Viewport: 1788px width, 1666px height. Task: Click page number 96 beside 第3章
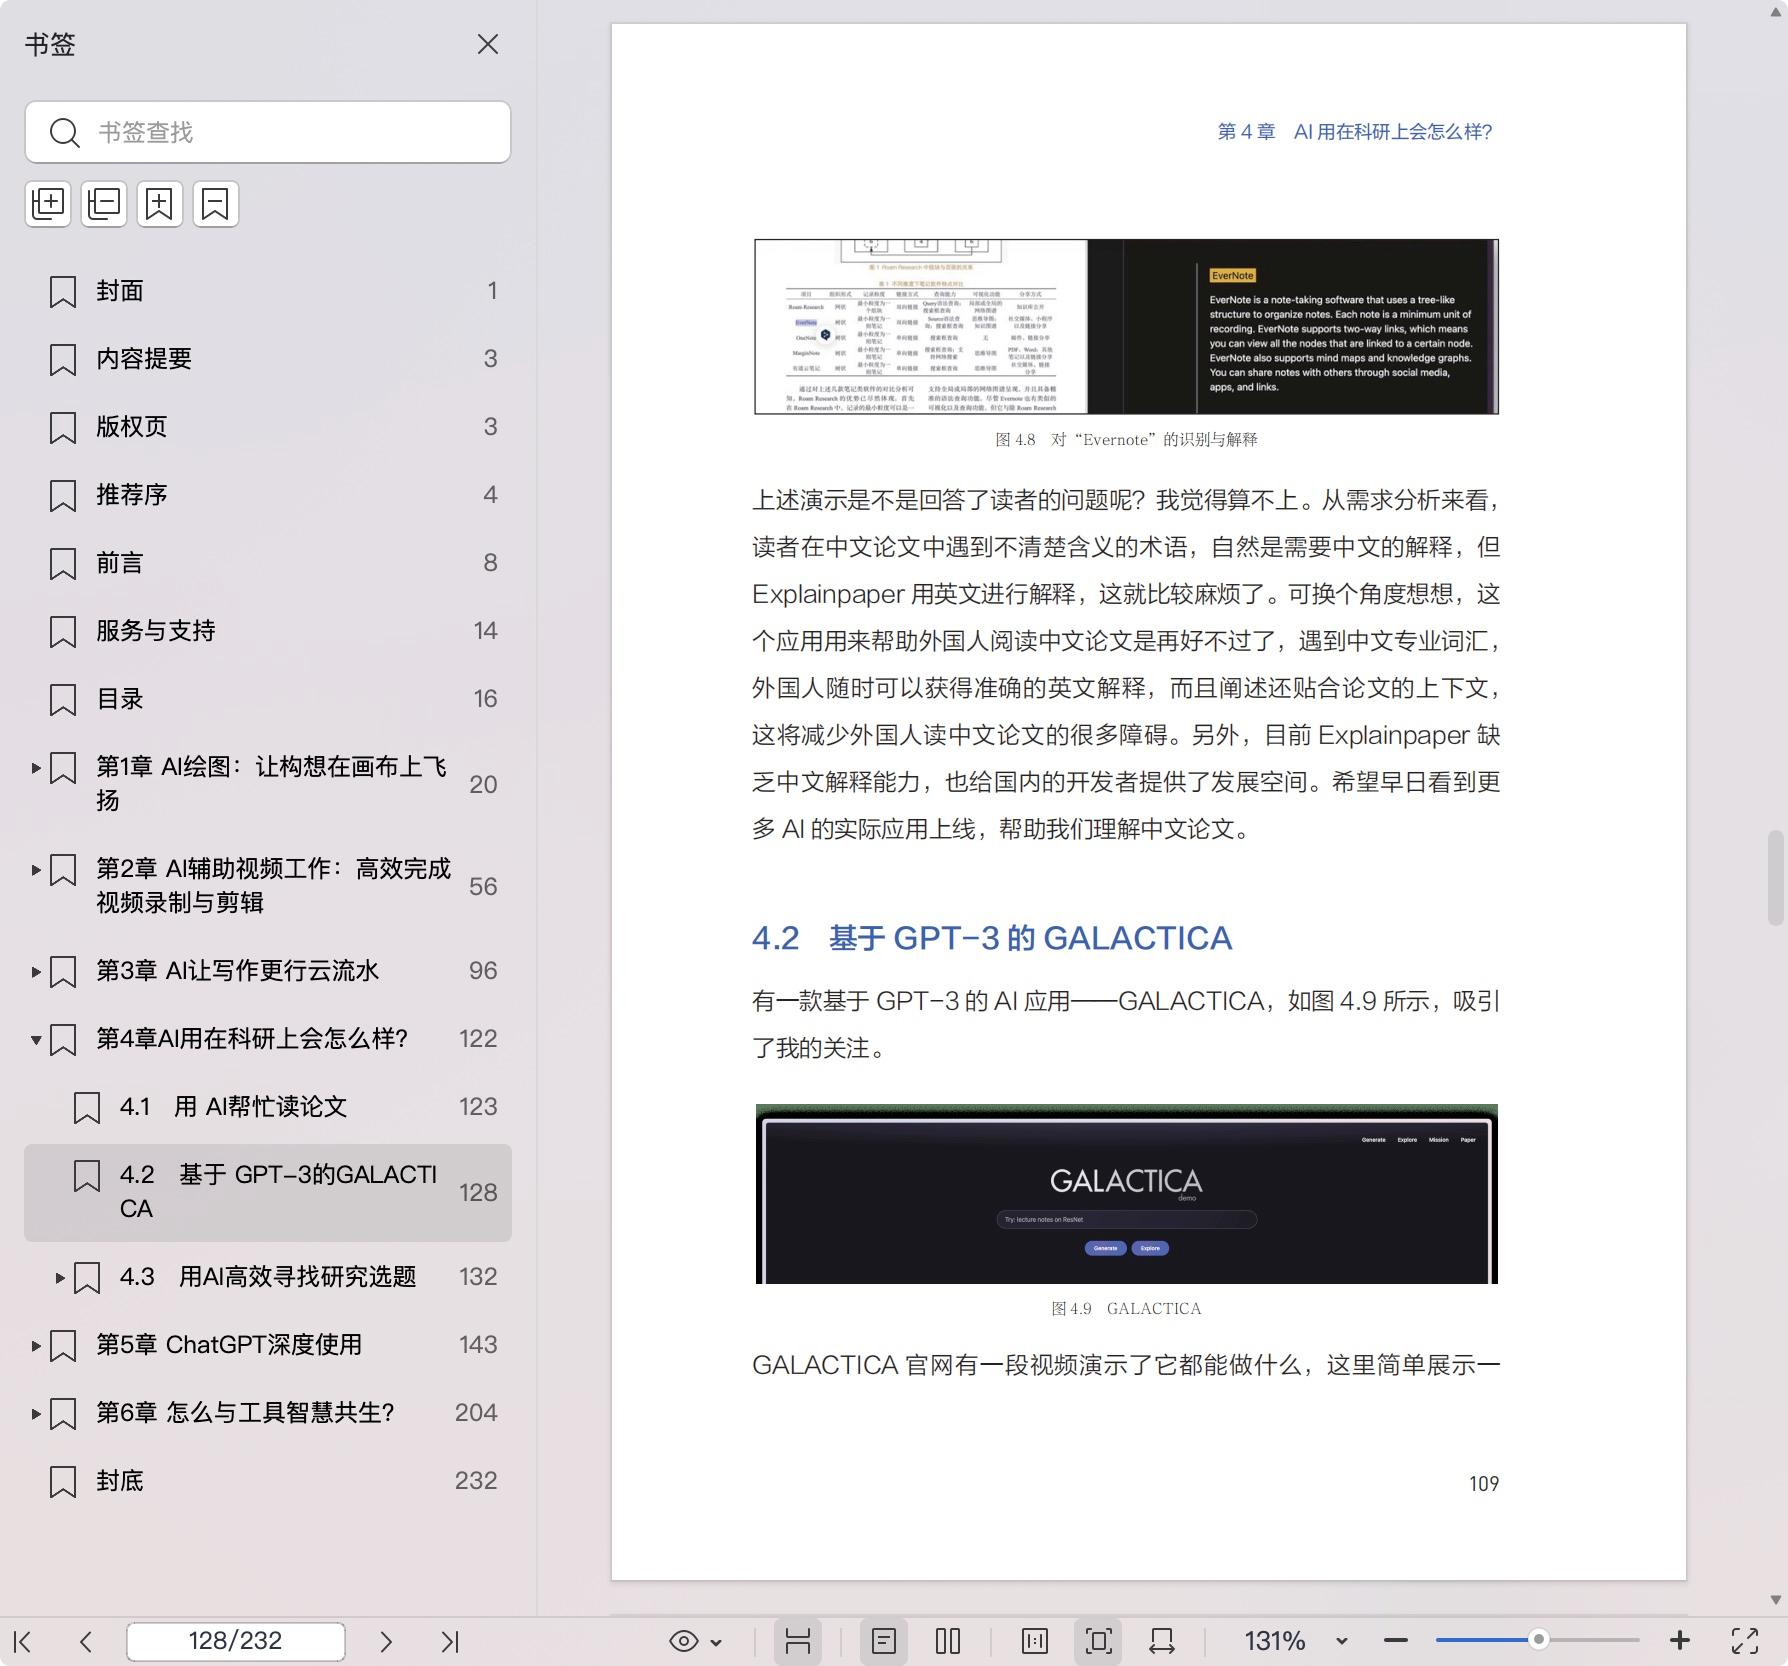pos(483,971)
